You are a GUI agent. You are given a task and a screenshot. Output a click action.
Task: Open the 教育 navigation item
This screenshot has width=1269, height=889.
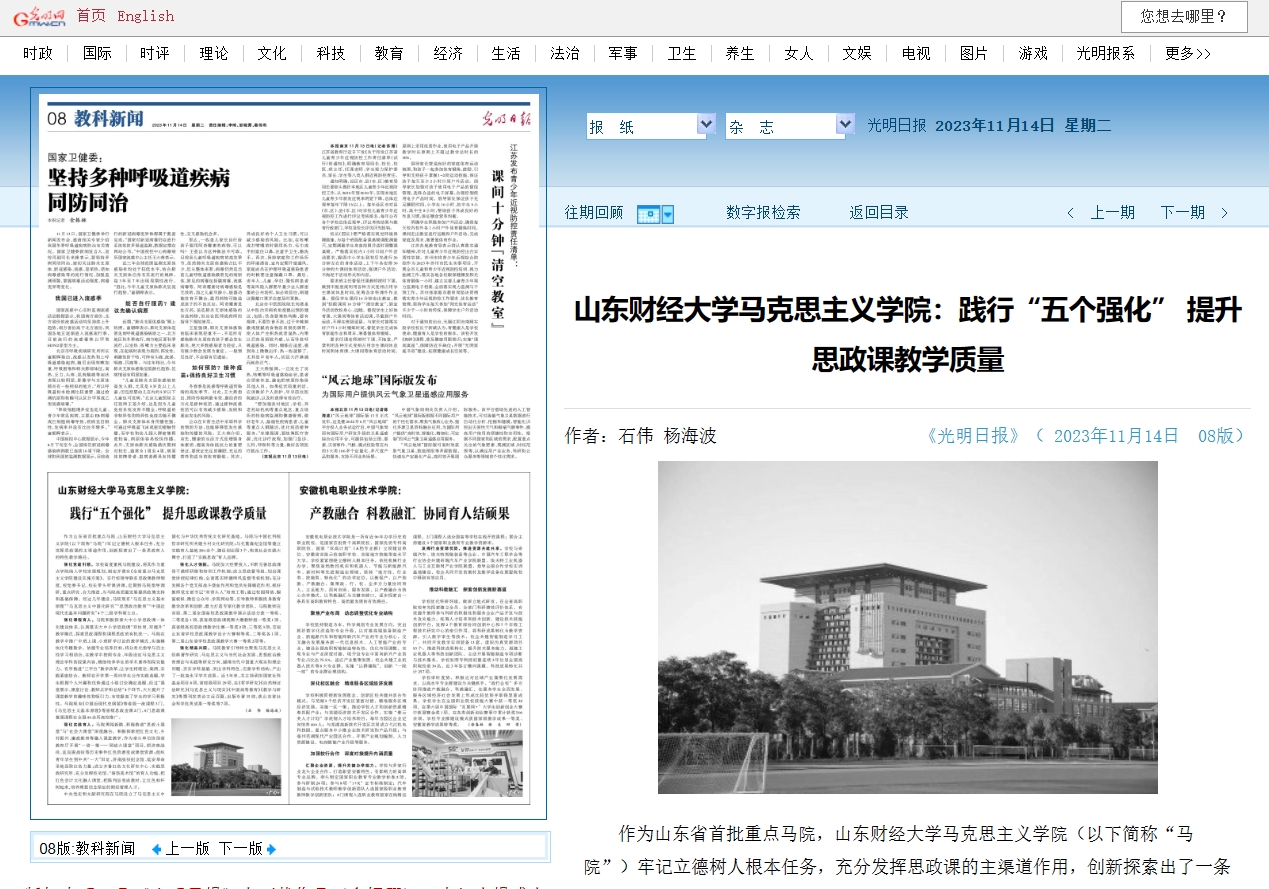[x=389, y=53]
